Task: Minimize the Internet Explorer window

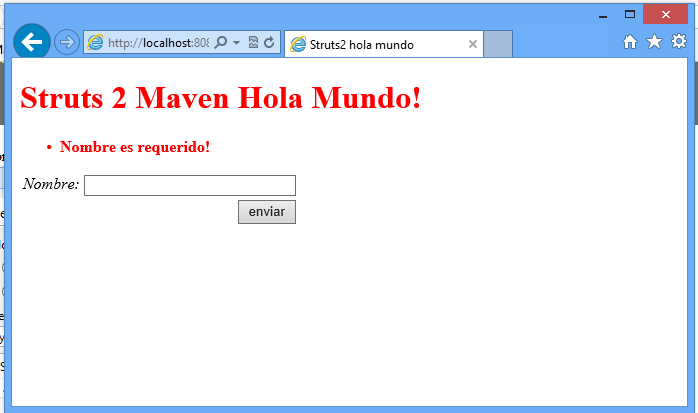Action: 603,15
